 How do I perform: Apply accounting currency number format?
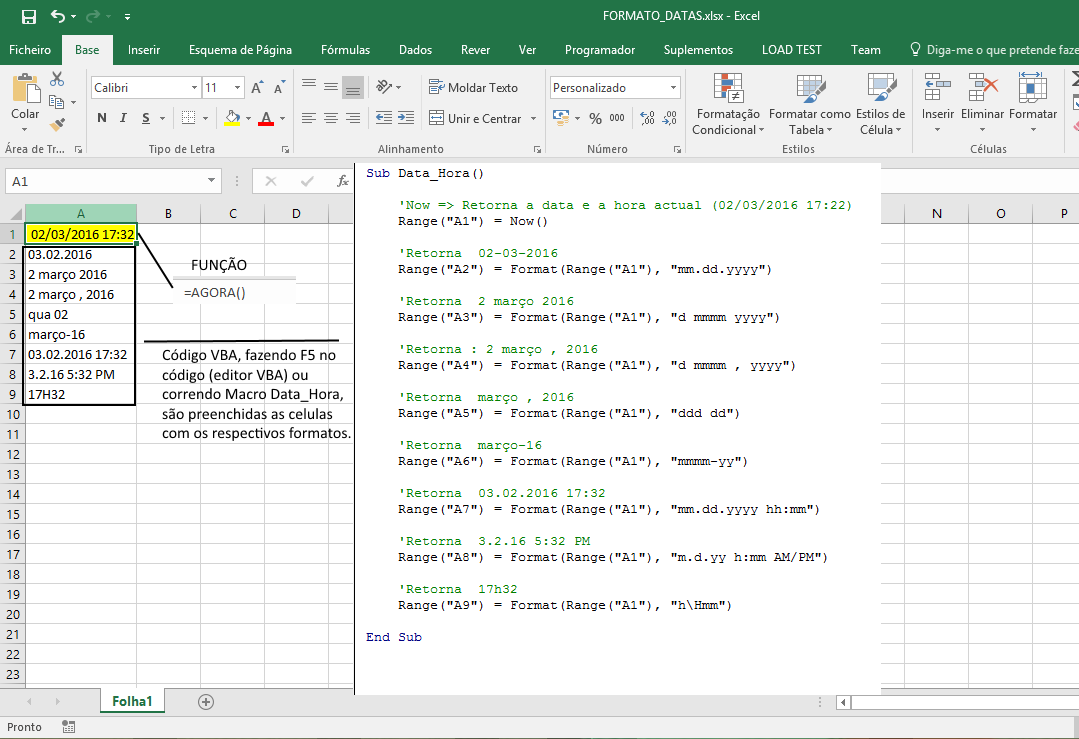(x=562, y=118)
